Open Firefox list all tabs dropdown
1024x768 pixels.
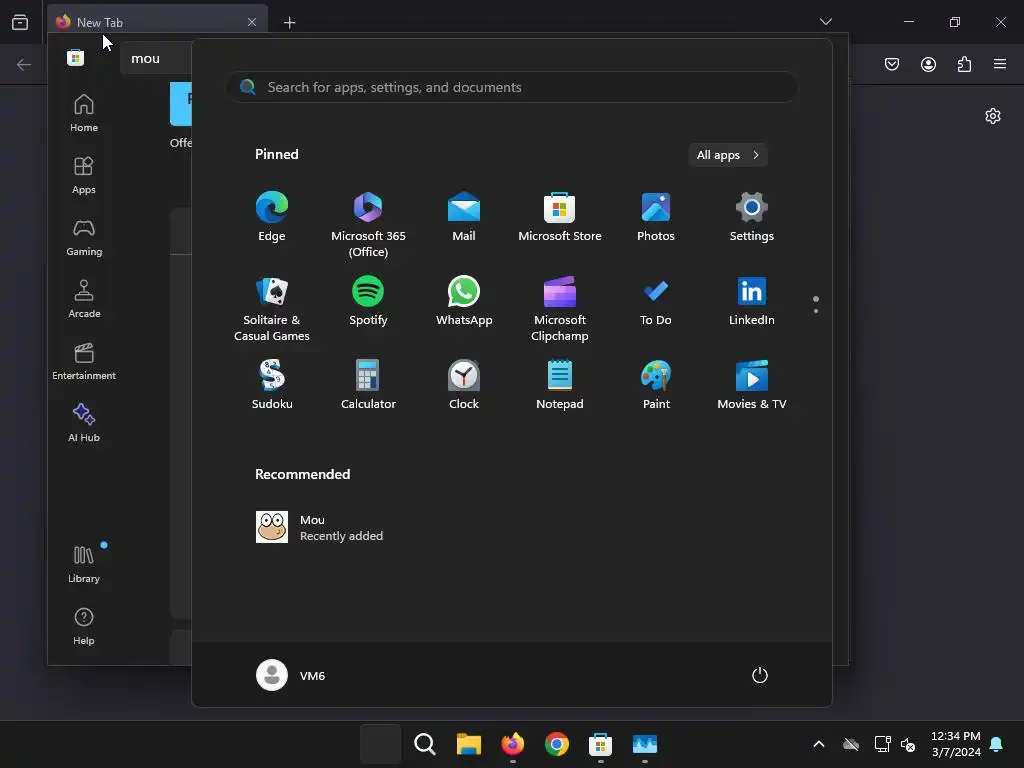[825, 22]
